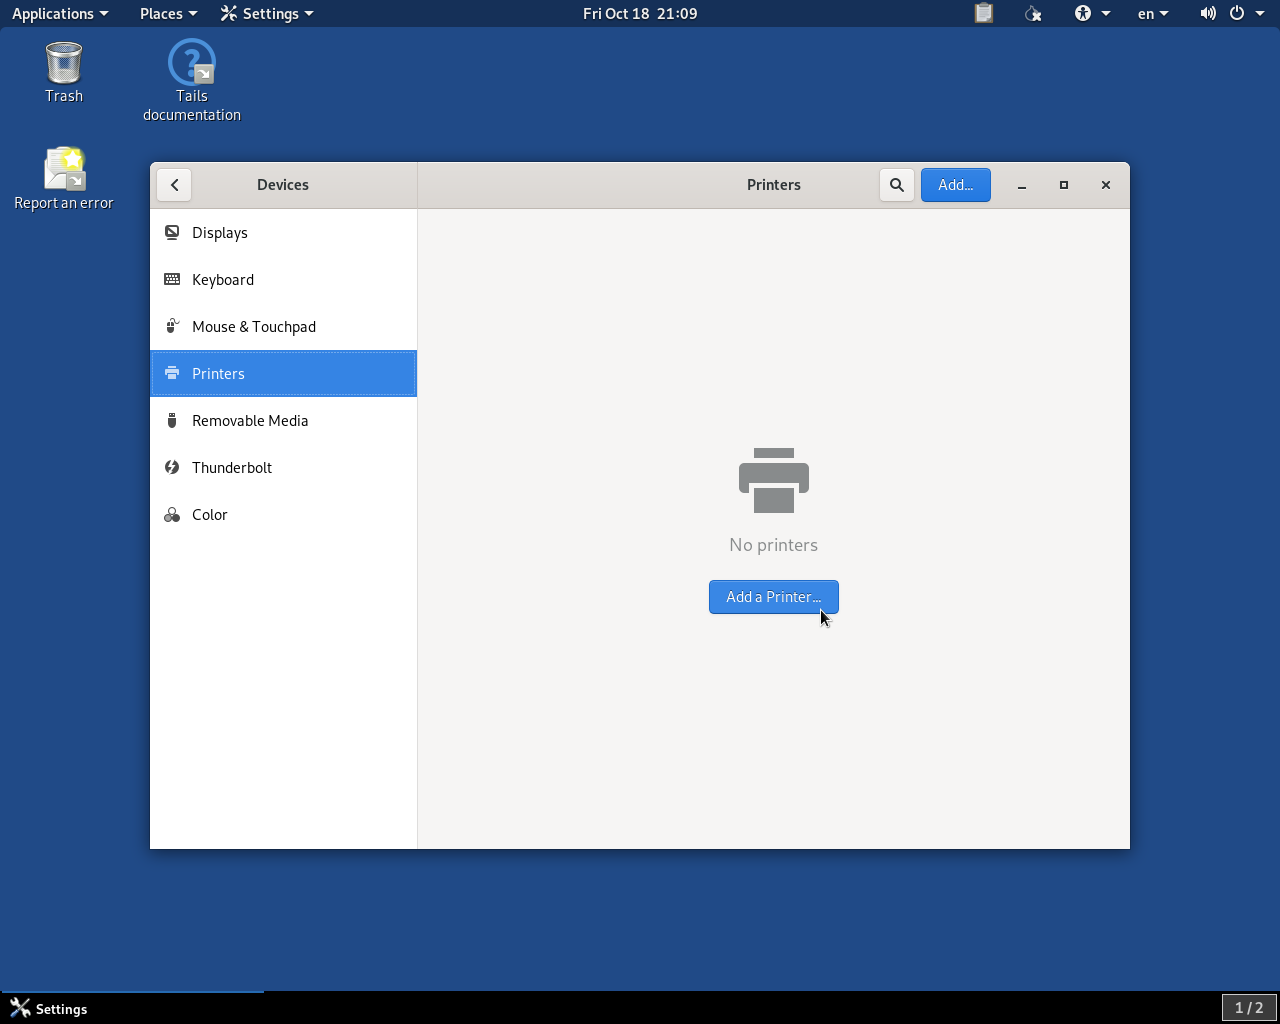Open the 'en' keyboard layout dropdown

(x=1153, y=13)
